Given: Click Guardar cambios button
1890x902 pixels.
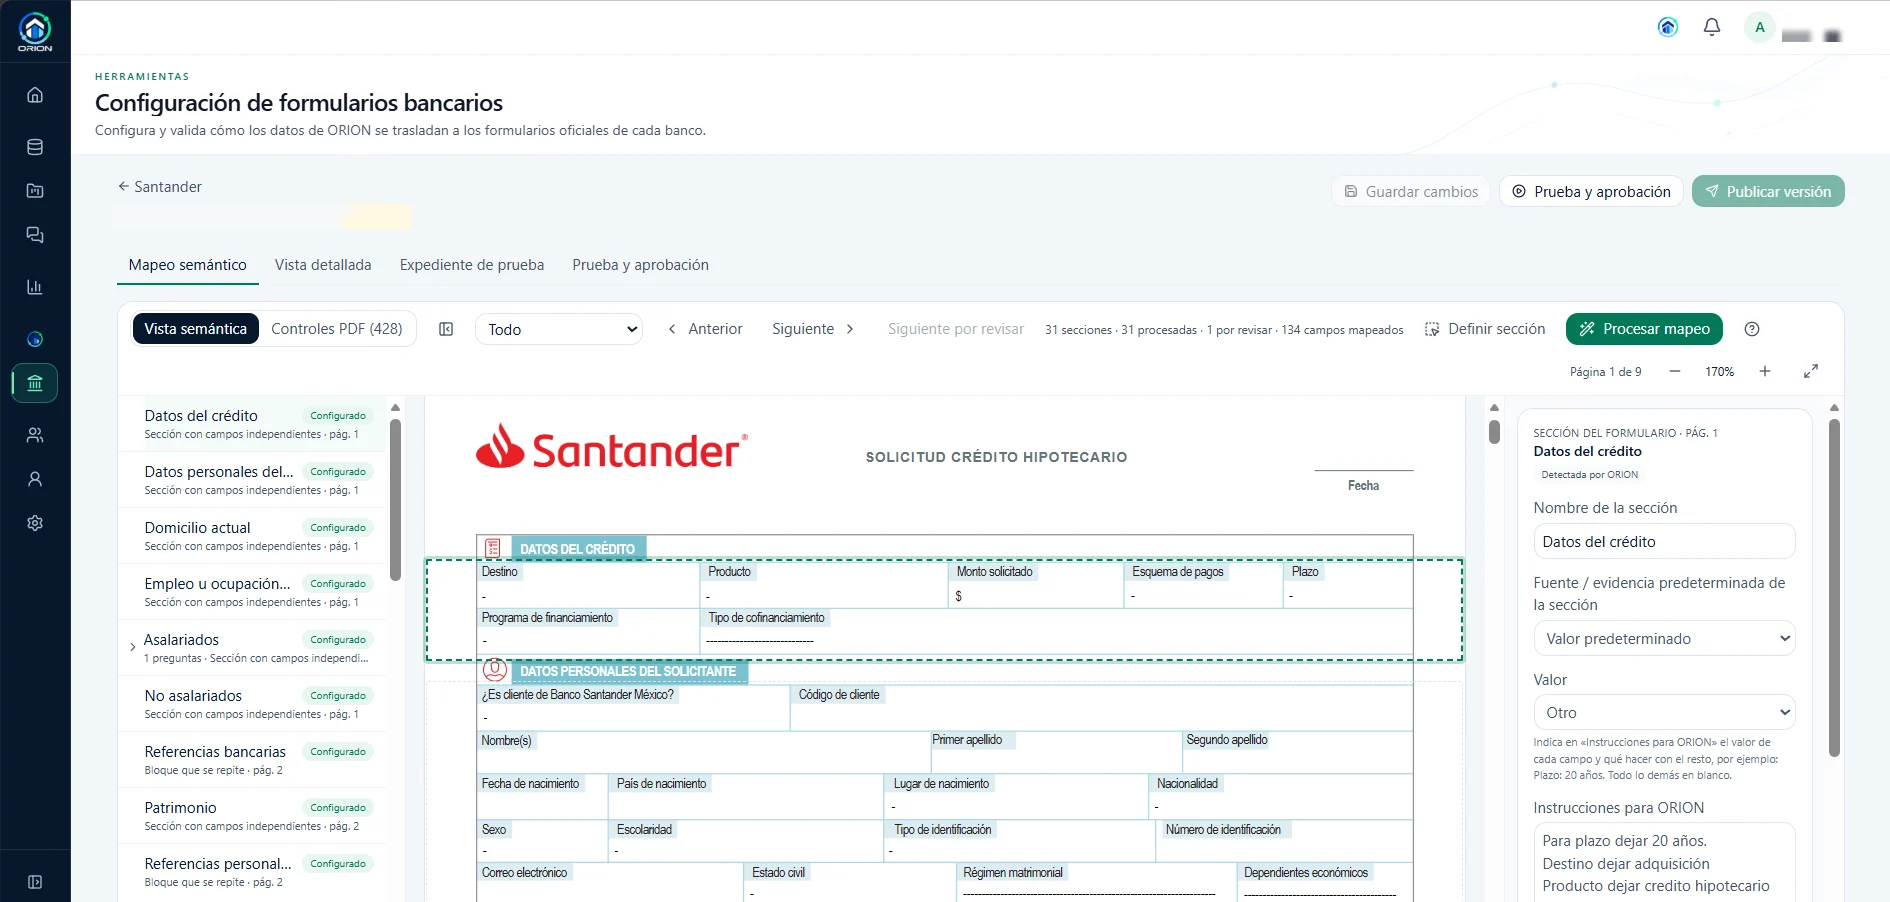Looking at the screenshot, I should [x=1411, y=192].
